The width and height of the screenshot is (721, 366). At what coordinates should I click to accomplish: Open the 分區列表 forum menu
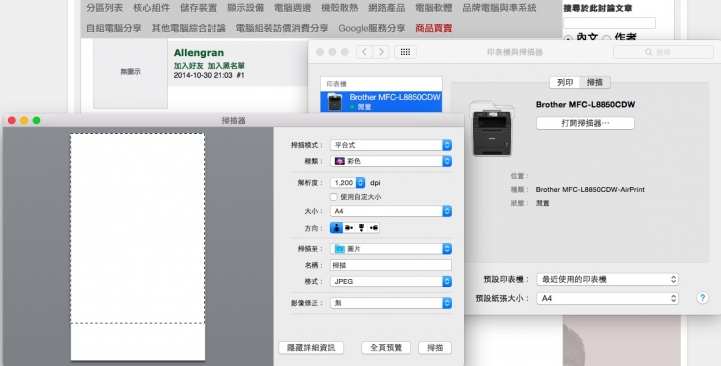104,8
